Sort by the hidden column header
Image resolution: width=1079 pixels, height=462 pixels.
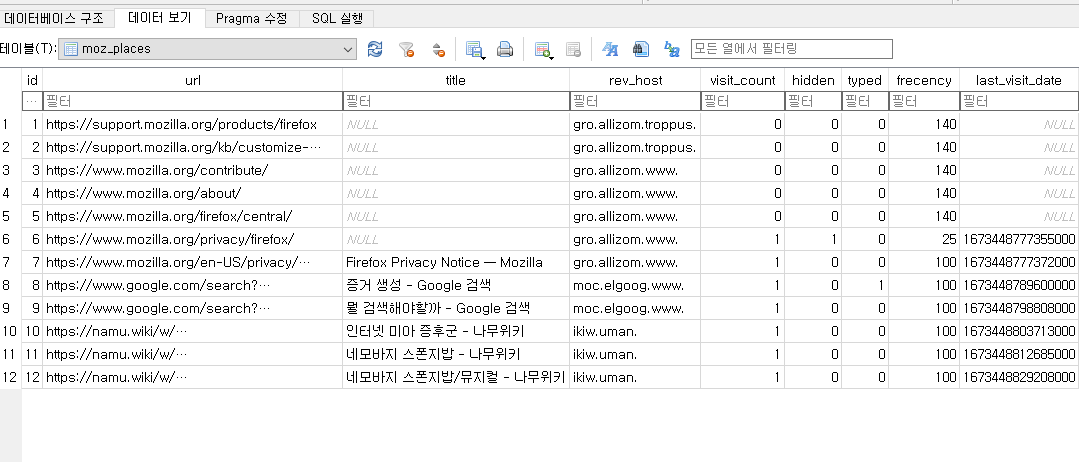tap(813, 80)
